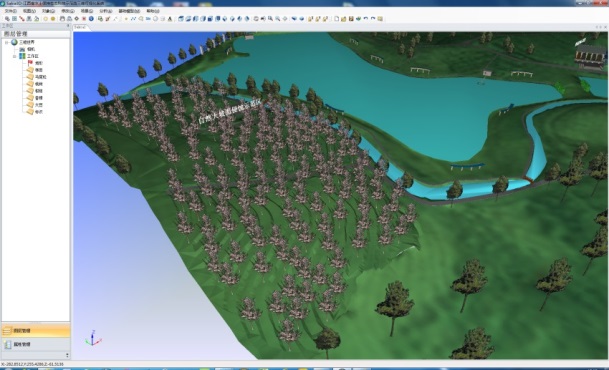Click the undo arrow icon in toolbar
This screenshot has width=609, height=370.
point(366,19)
